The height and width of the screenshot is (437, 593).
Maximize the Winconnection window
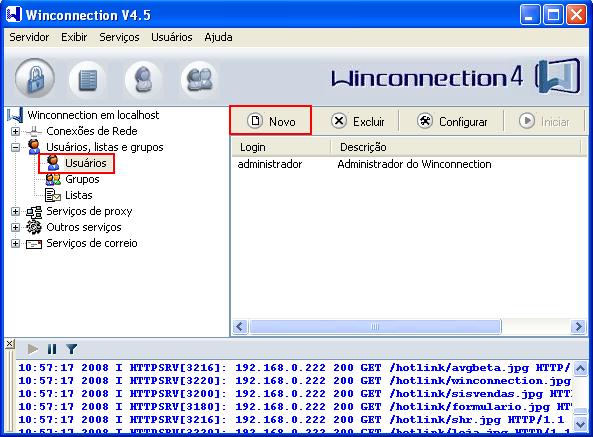553,15
